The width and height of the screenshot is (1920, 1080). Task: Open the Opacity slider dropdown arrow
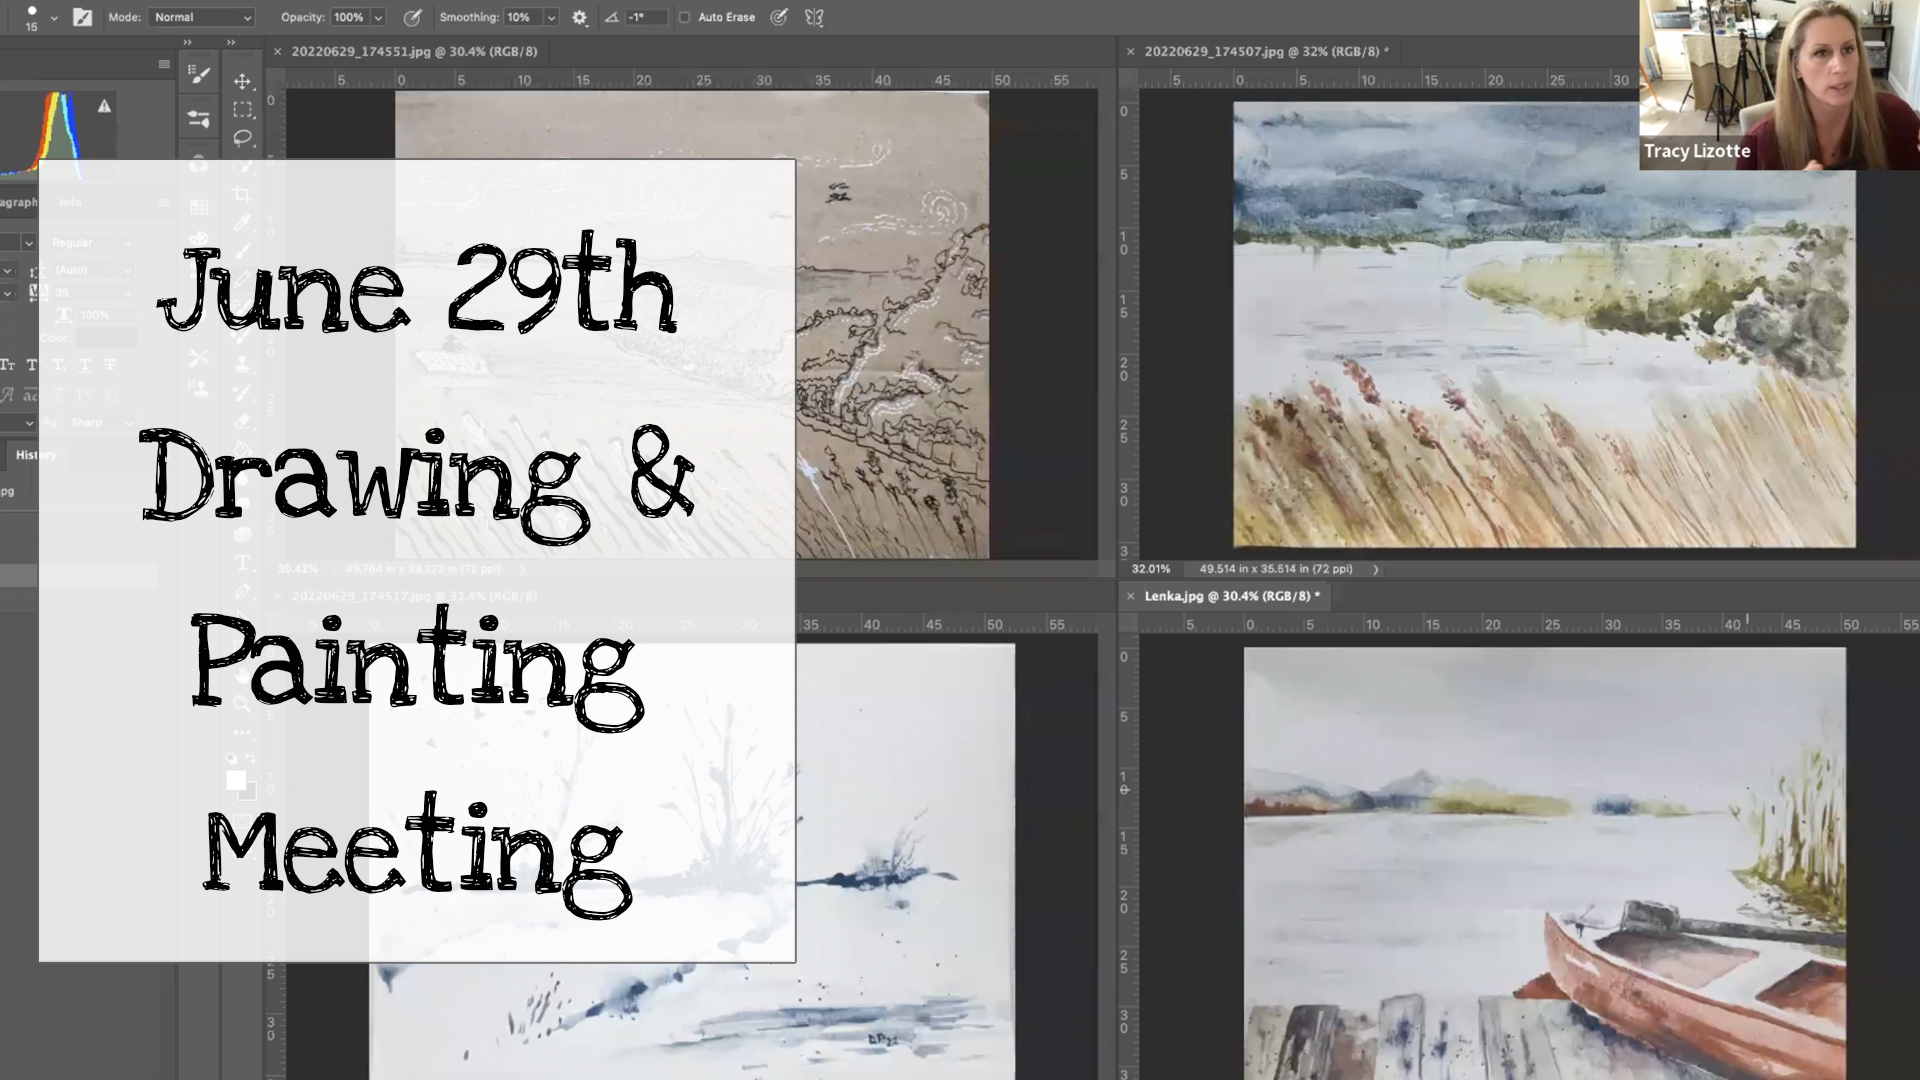(x=378, y=17)
